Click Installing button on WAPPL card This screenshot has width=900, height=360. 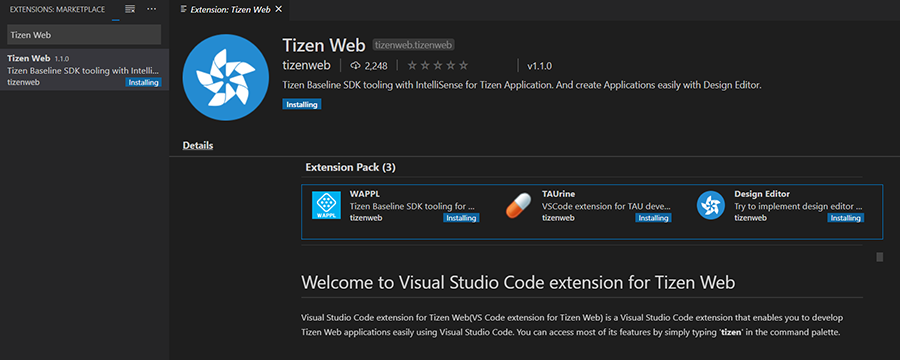pos(461,218)
